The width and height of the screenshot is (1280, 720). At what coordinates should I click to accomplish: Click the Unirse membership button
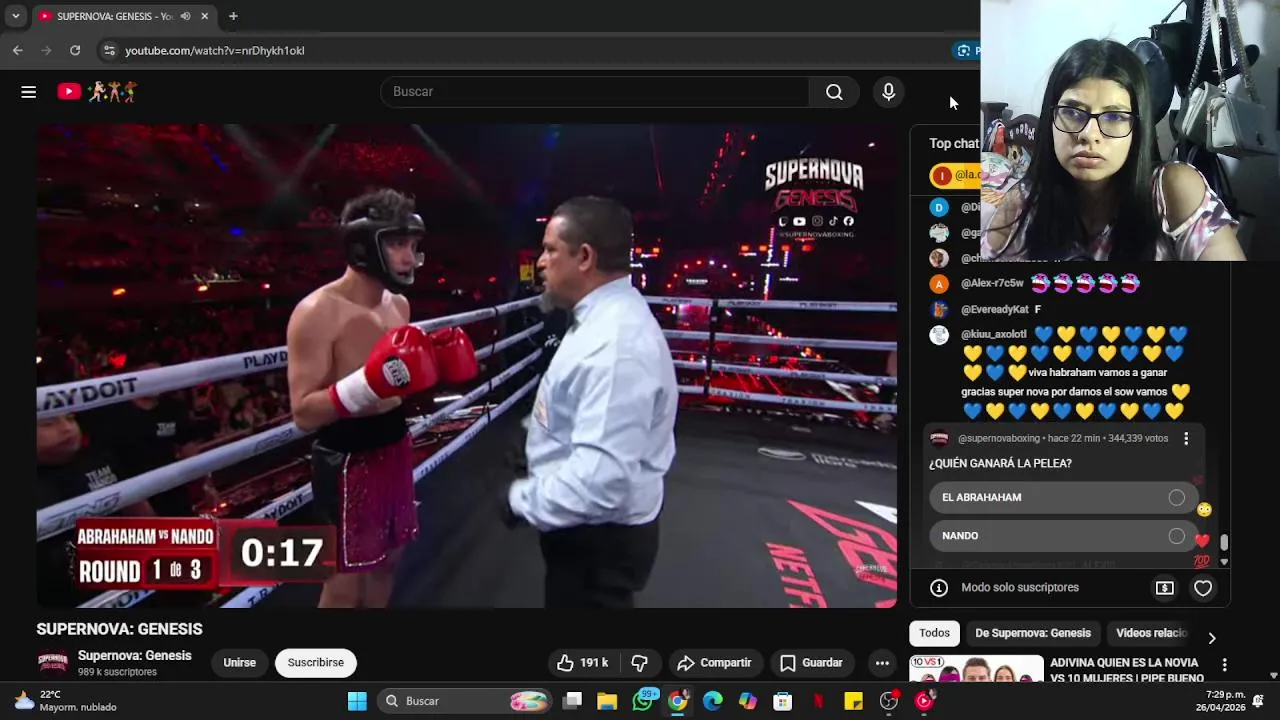pyautogui.click(x=239, y=663)
